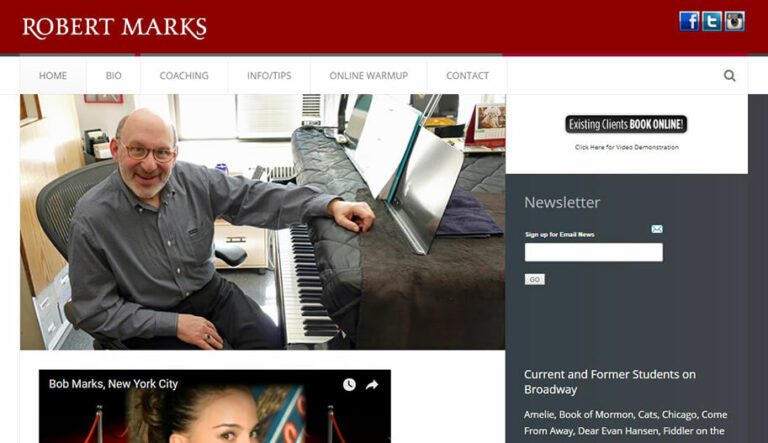Click Existing Clients Book Online button
Viewport: 768px width, 443px height.
[x=626, y=124]
